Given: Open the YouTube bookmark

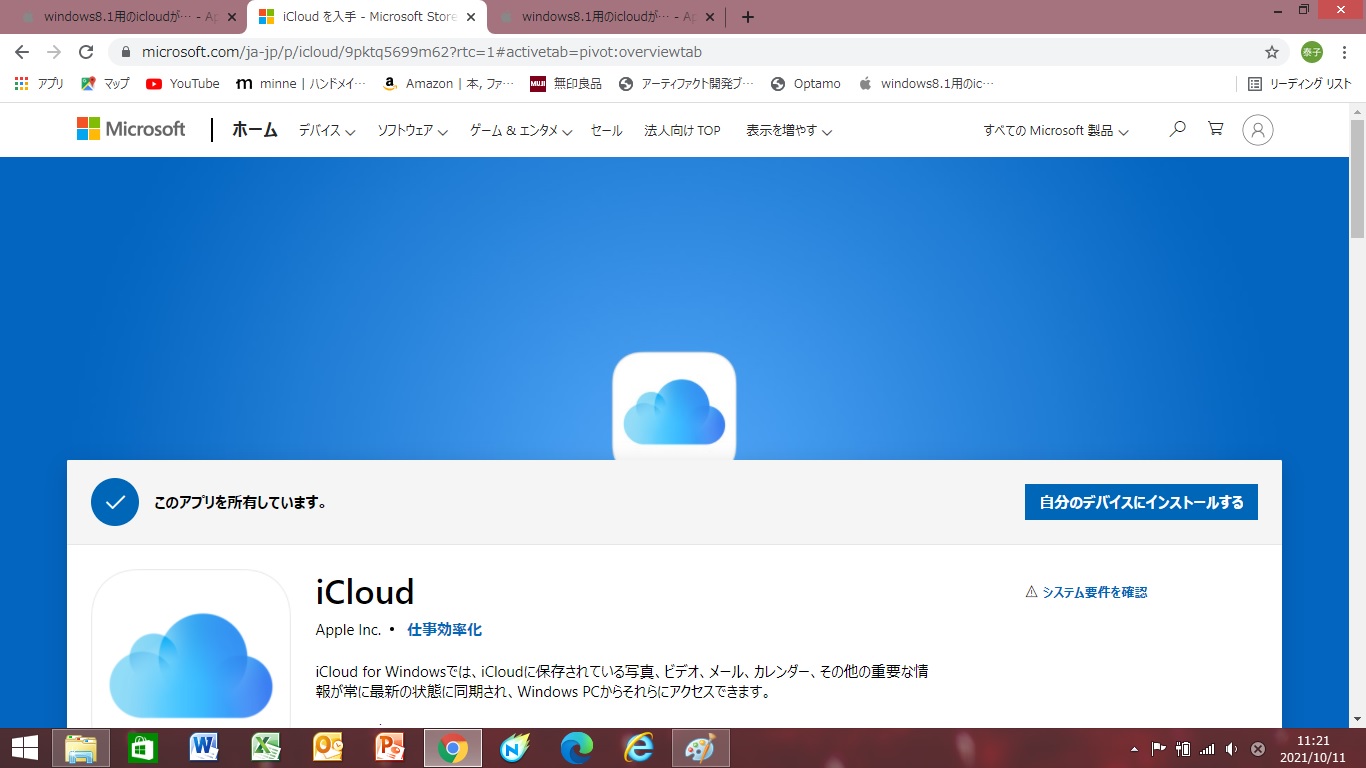Looking at the screenshot, I should 183,84.
